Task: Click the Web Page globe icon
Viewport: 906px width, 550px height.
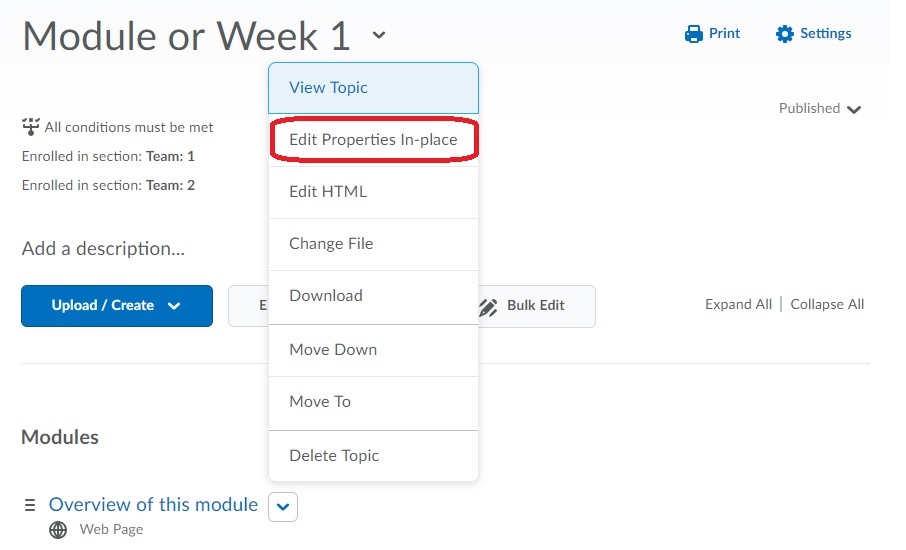Action: (x=59, y=530)
